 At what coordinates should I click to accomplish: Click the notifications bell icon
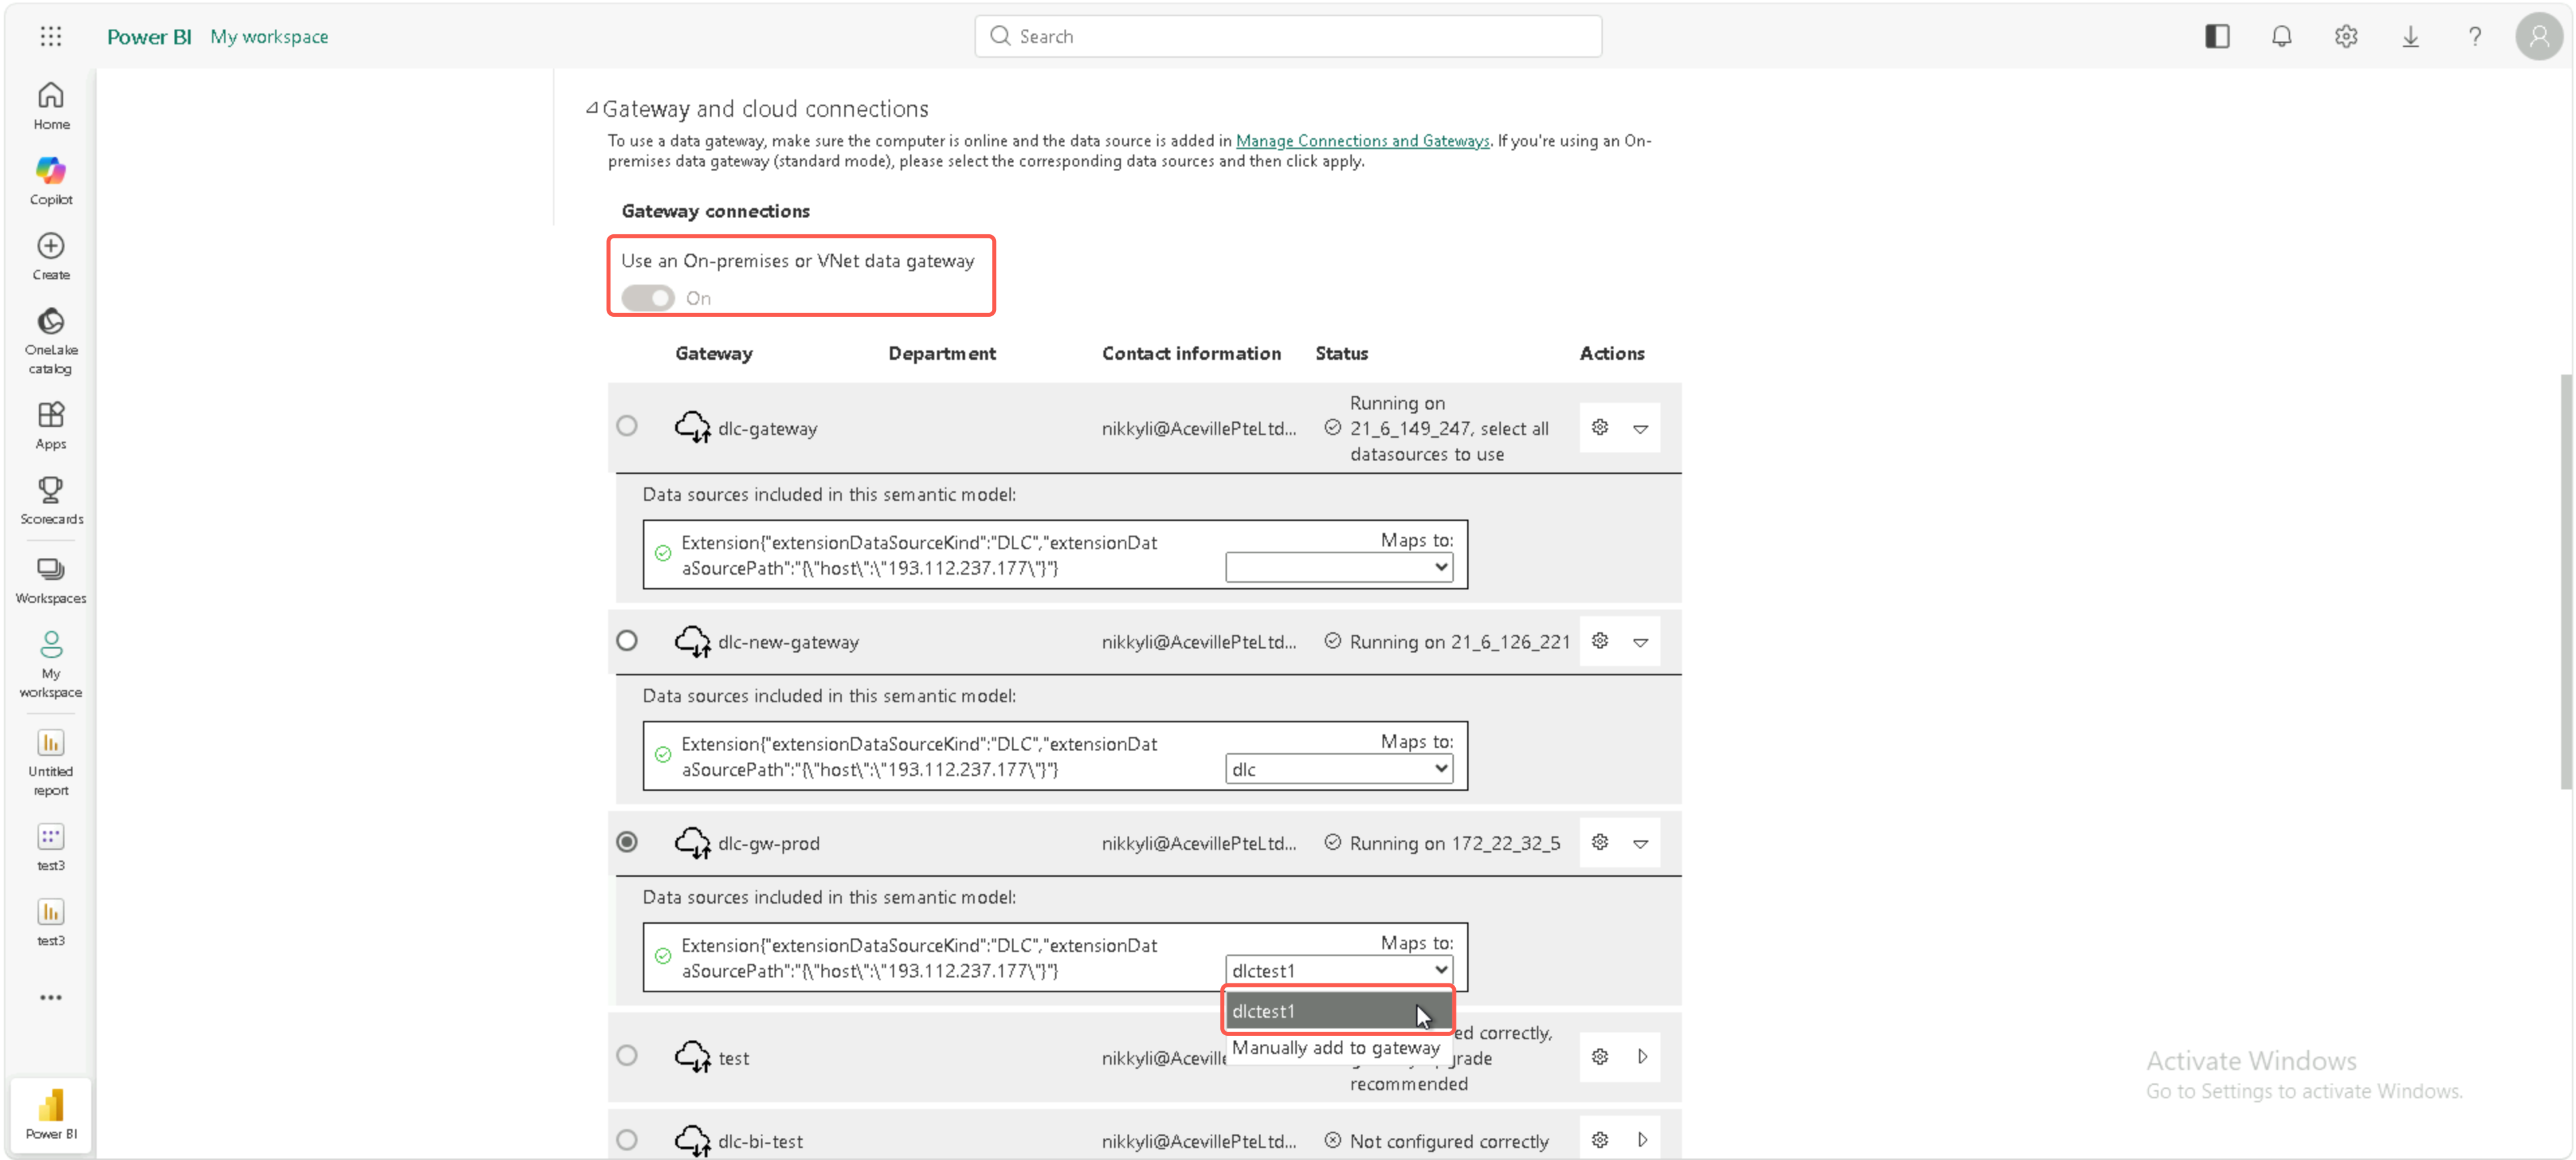click(x=2281, y=36)
